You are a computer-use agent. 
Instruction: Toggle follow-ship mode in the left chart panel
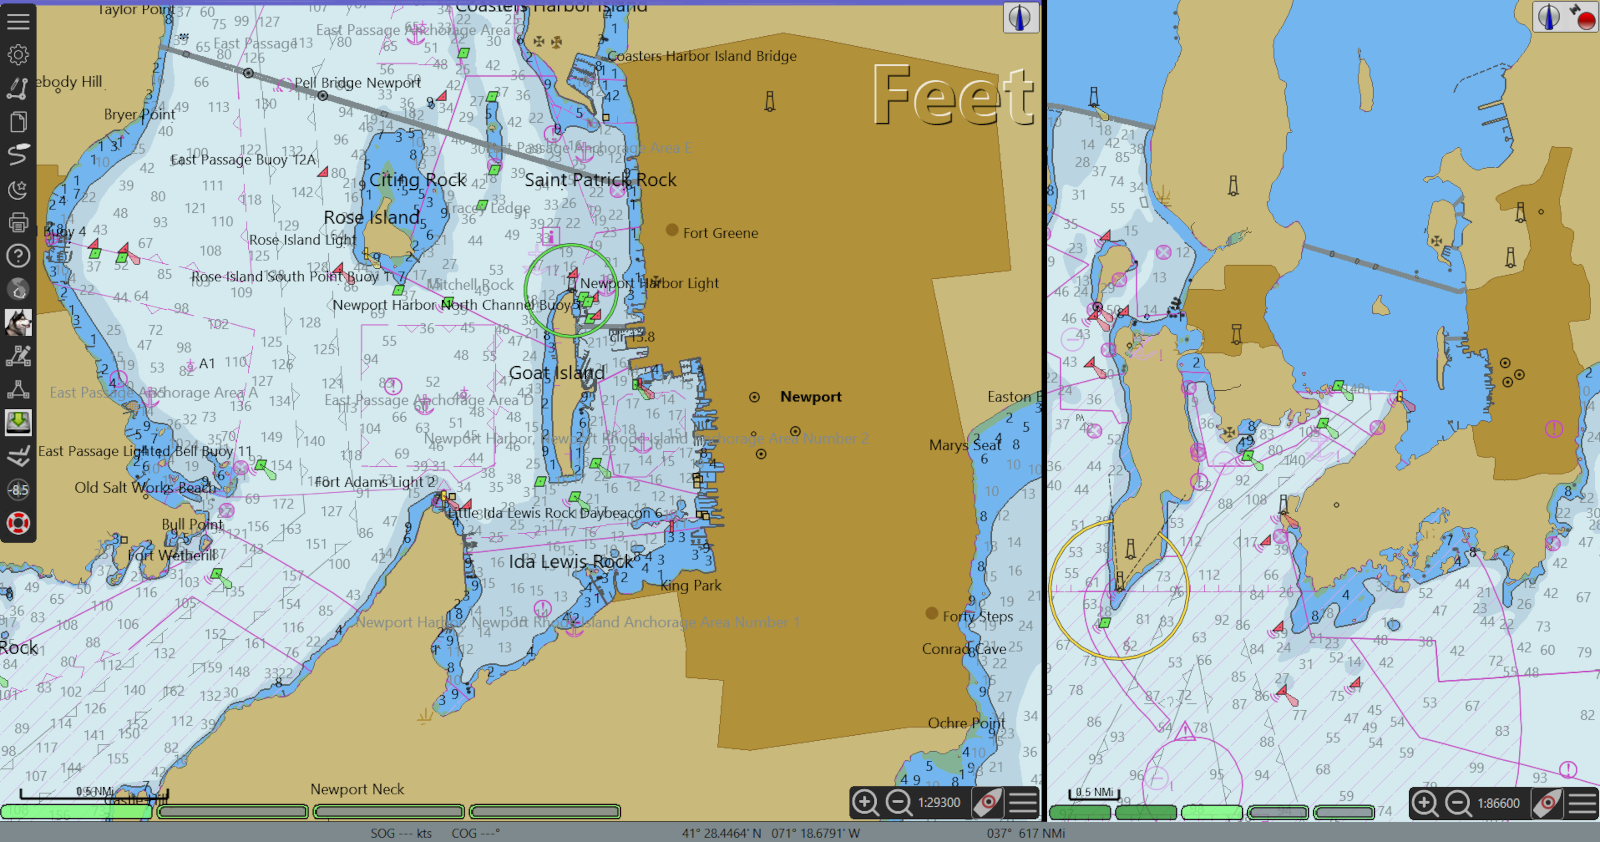[x=988, y=802]
